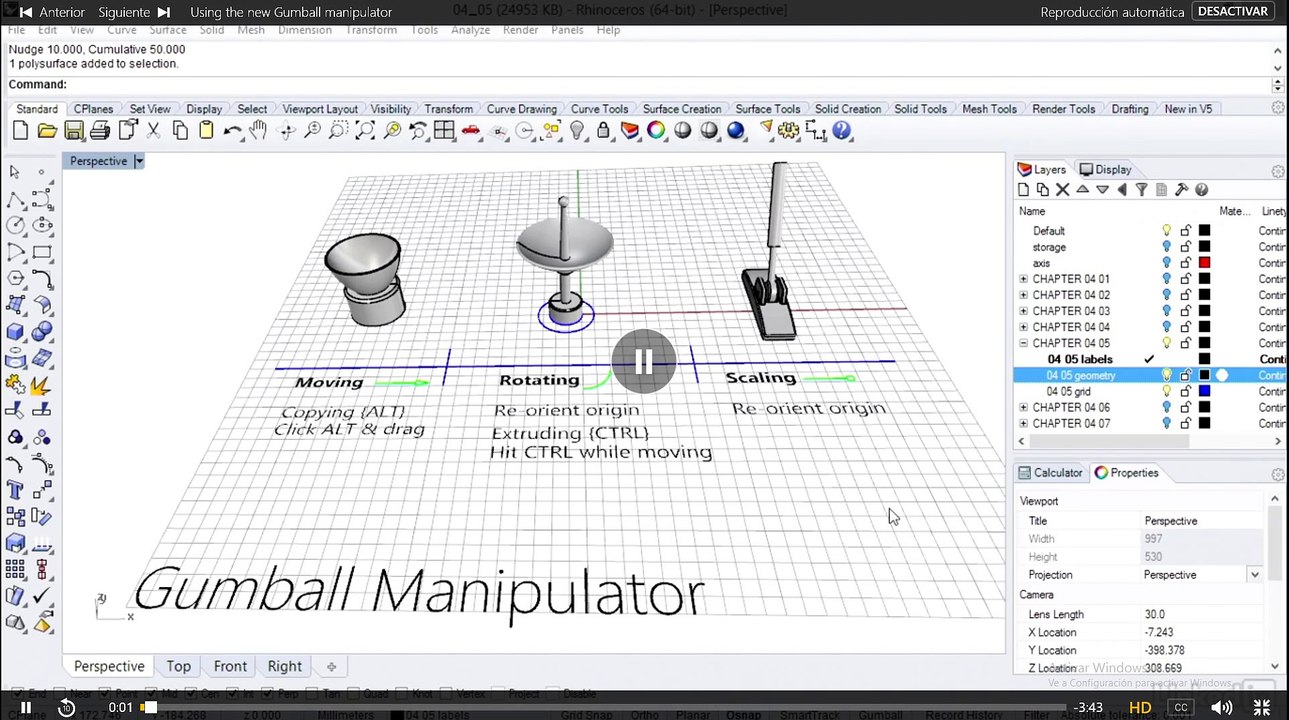This screenshot has height=720, width=1289.
Task: Open Options gear icon in toolbar
Action: [789, 131]
